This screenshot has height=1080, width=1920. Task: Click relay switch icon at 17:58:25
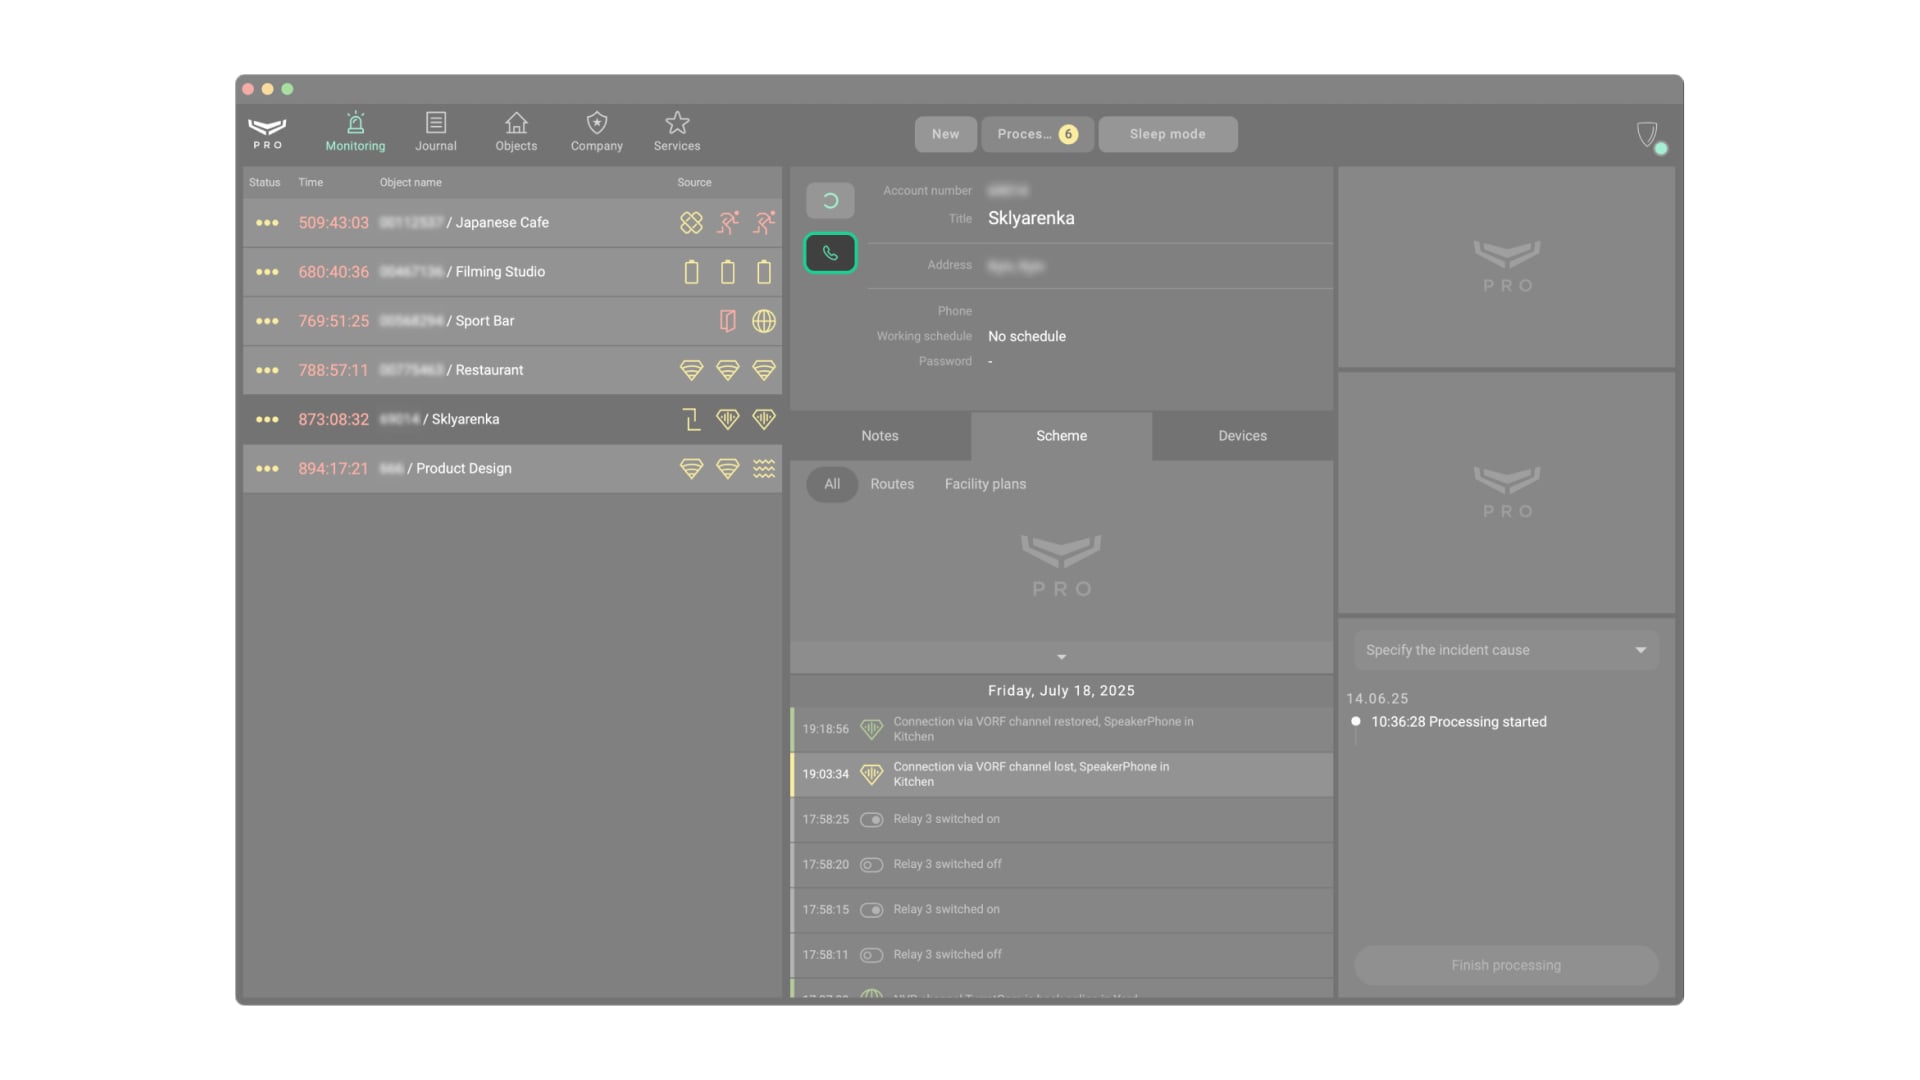coord(872,820)
